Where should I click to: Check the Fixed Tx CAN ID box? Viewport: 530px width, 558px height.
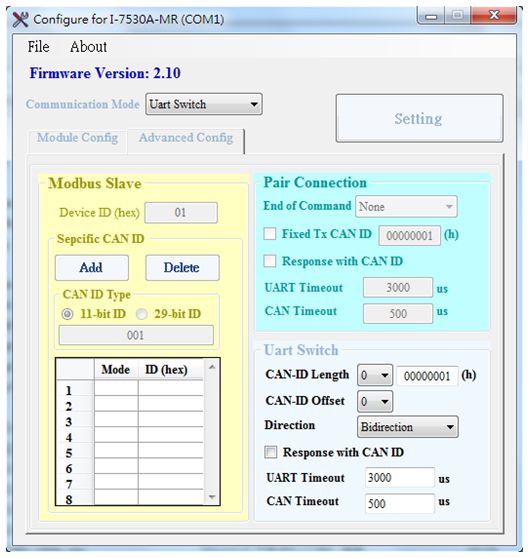point(270,234)
